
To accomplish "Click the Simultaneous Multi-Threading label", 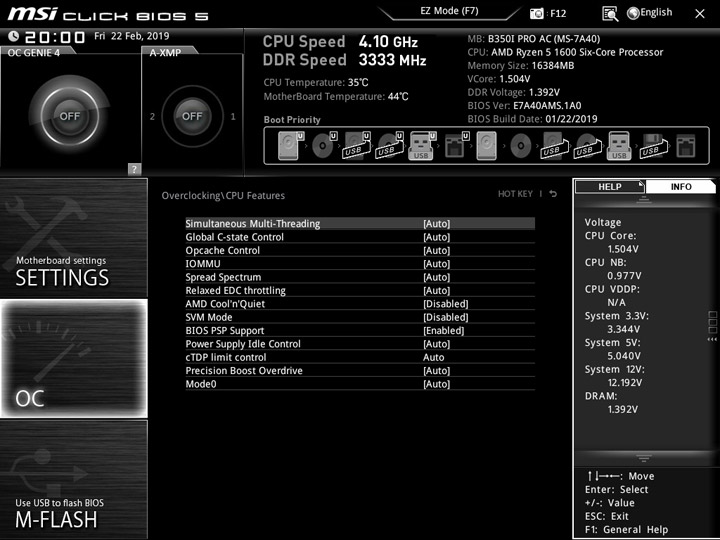I will click(x=253, y=224).
